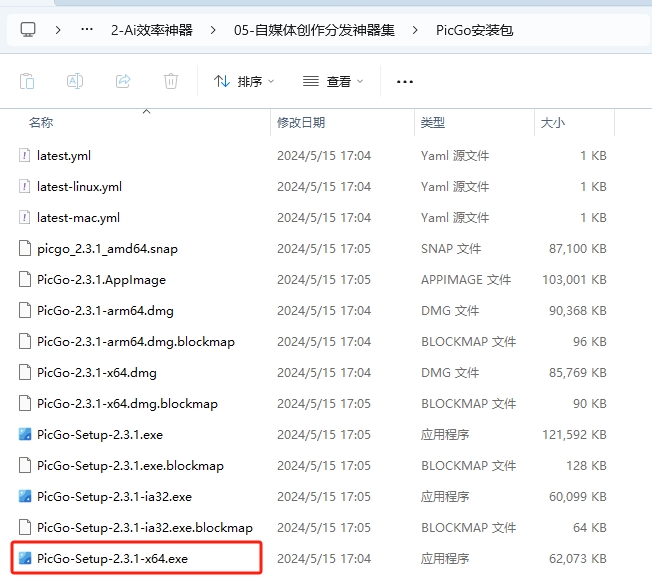Select the PicGo-2.3.1-arm64.dmg file icon
This screenshot has width=652, height=581.
pyautogui.click(x=25, y=310)
